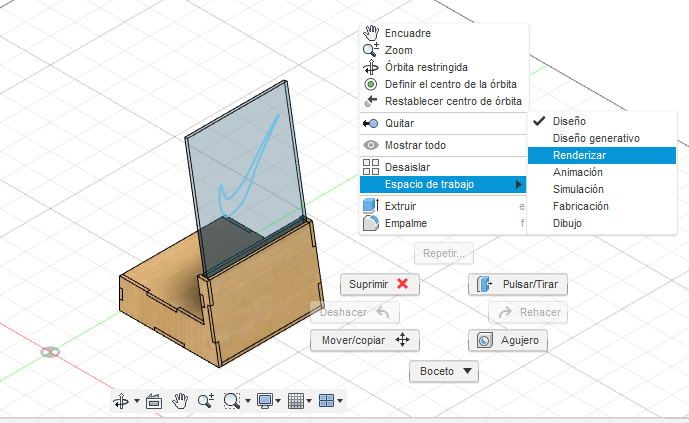Select Empalme (fillet) menu entry
The height and width of the screenshot is (423, 689).
tap(444, 223)
